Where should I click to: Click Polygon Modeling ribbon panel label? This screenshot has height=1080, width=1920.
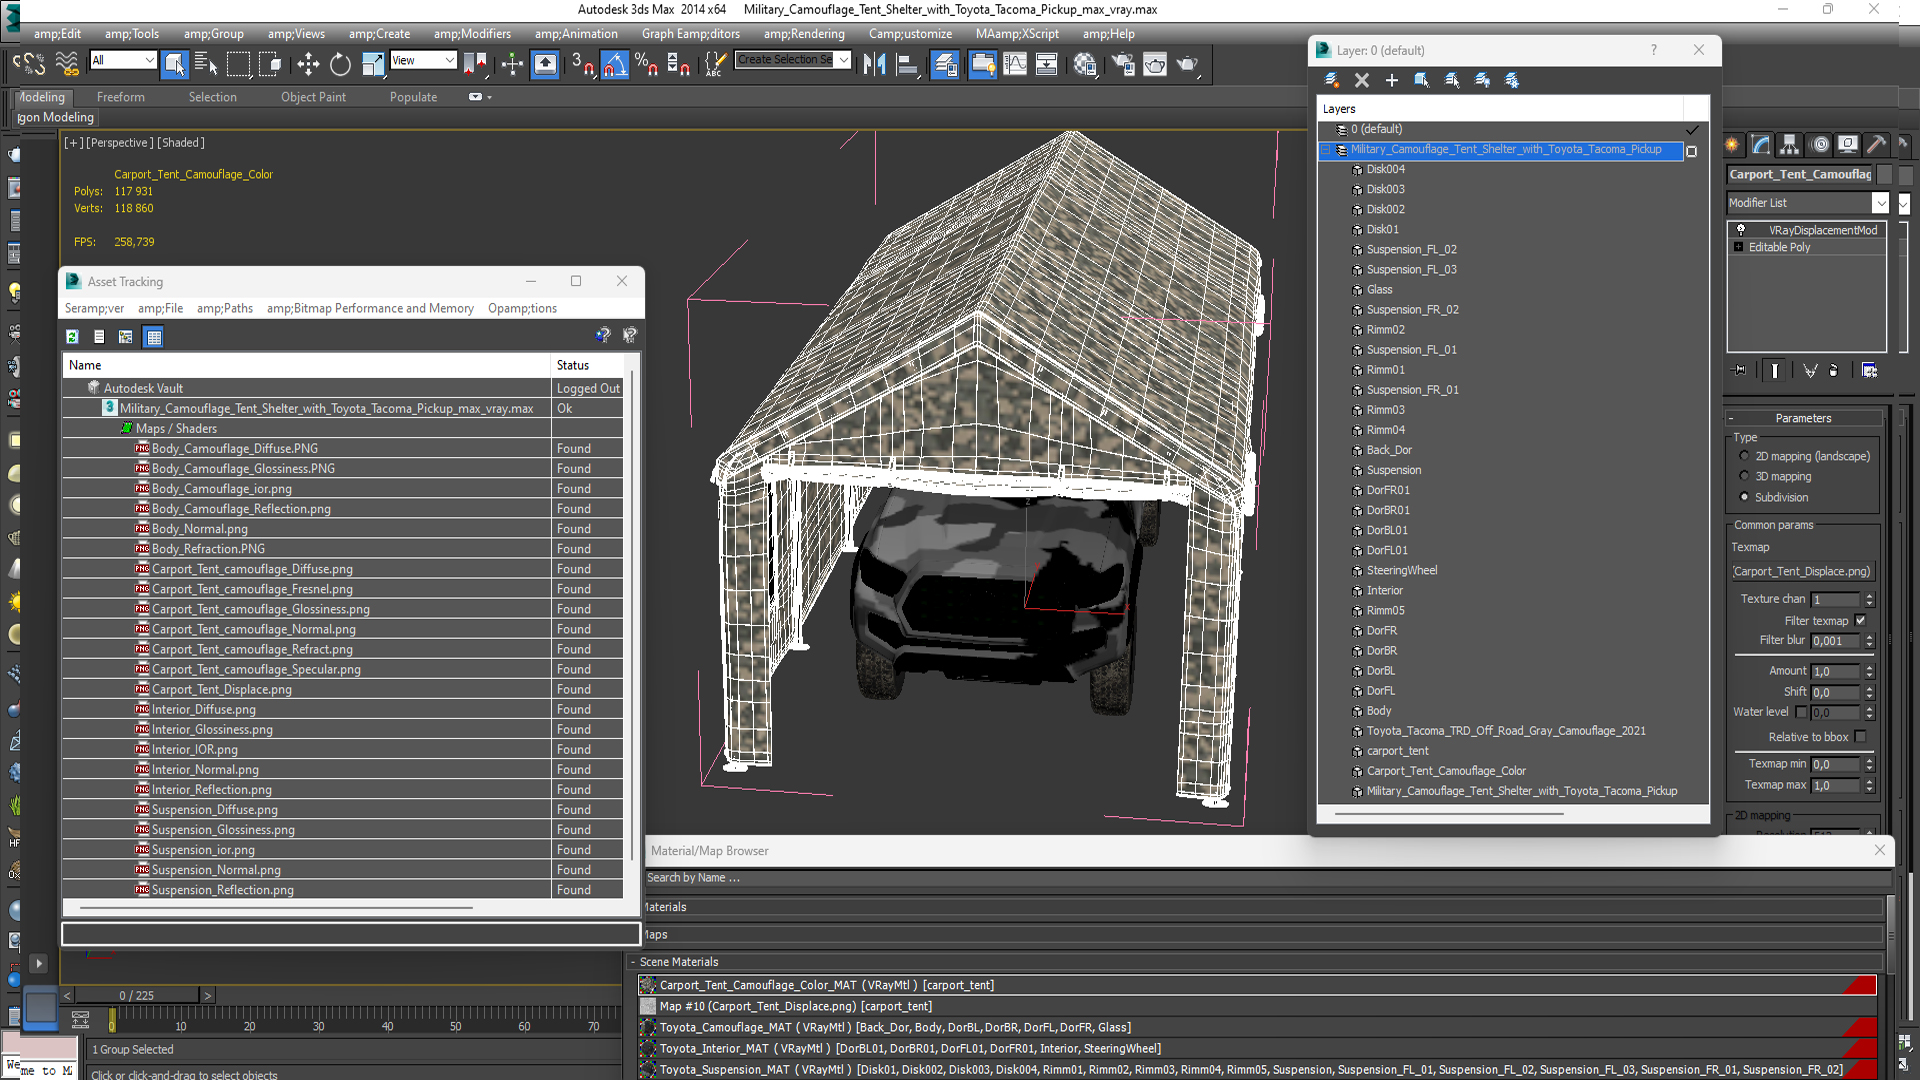click(56, 117)
